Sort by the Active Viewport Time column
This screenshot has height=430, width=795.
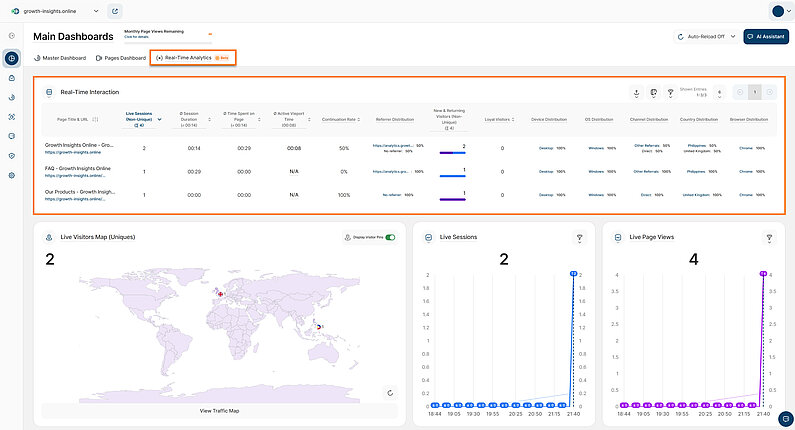pos(309,120)
